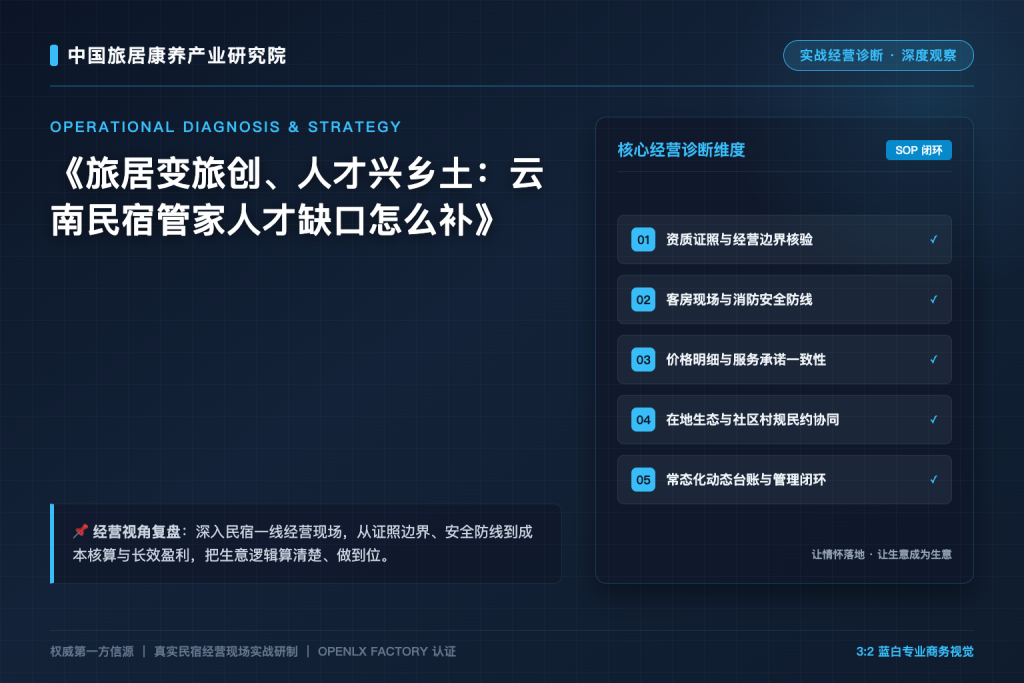This screenshot has width=1024, height=683.
Task: Click the 05 number badge
Action: coord(643,480)
